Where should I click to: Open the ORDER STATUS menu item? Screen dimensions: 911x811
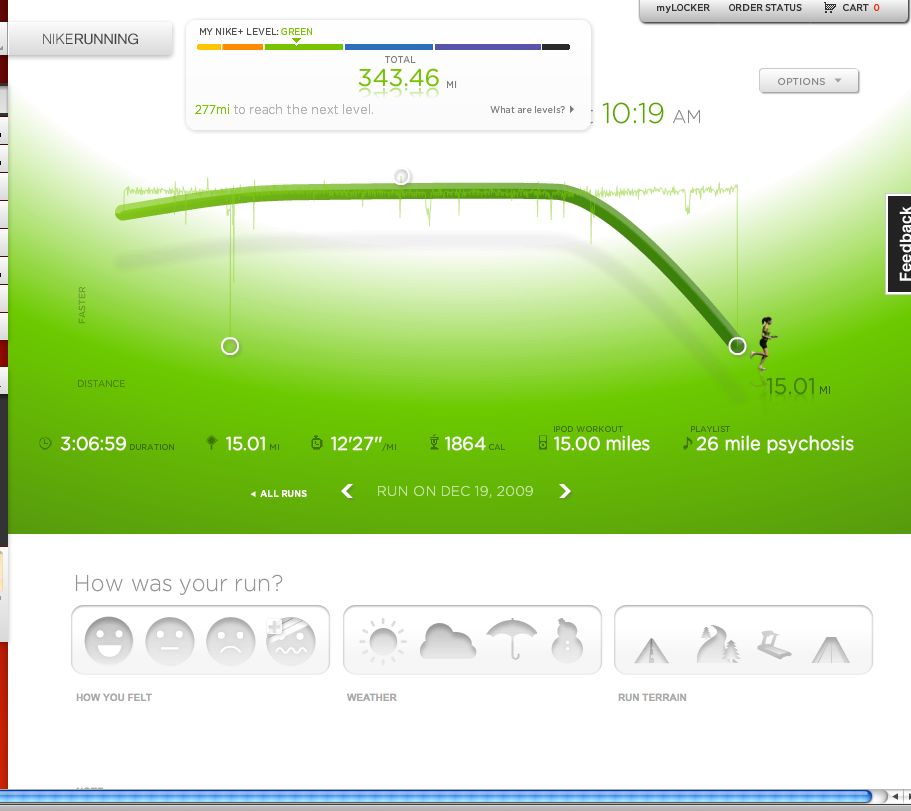tap(764, 8)
